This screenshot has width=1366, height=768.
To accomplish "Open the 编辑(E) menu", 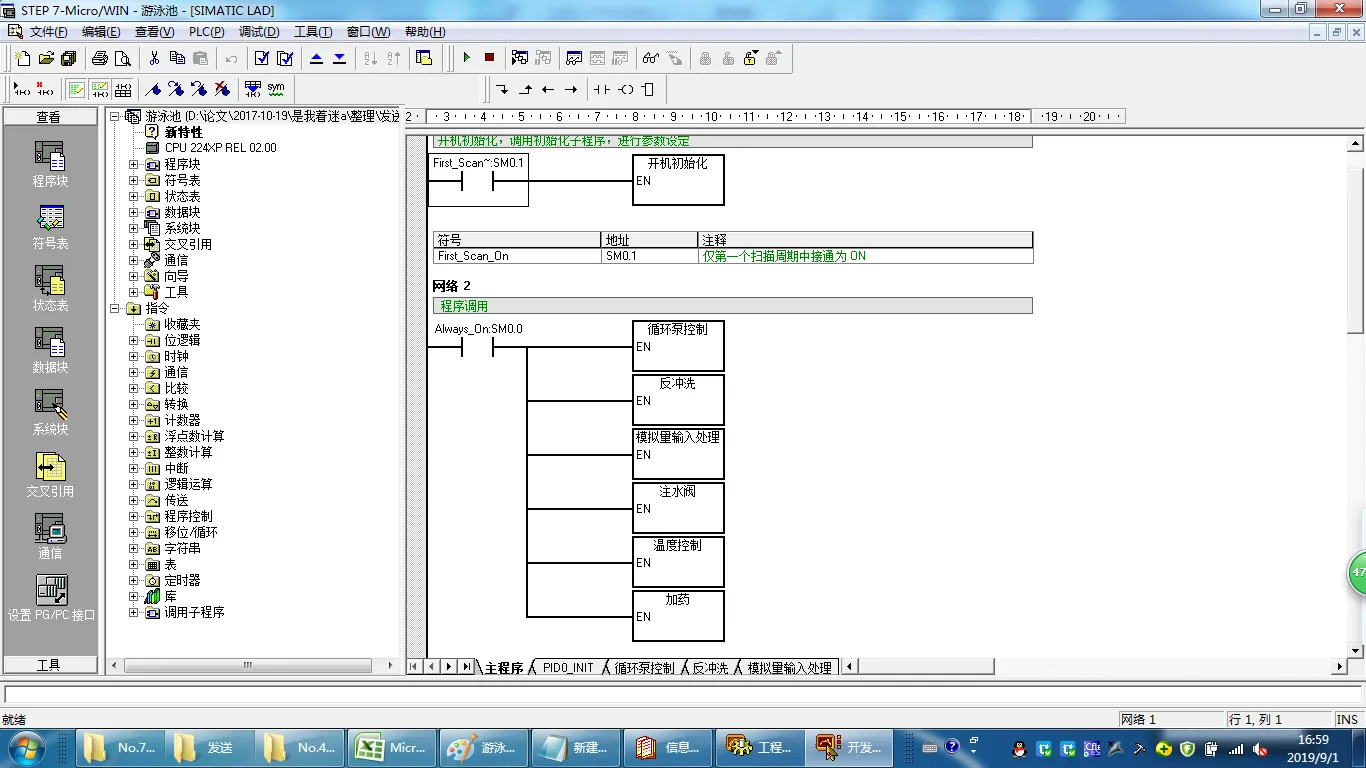I will tap(101, 32).
